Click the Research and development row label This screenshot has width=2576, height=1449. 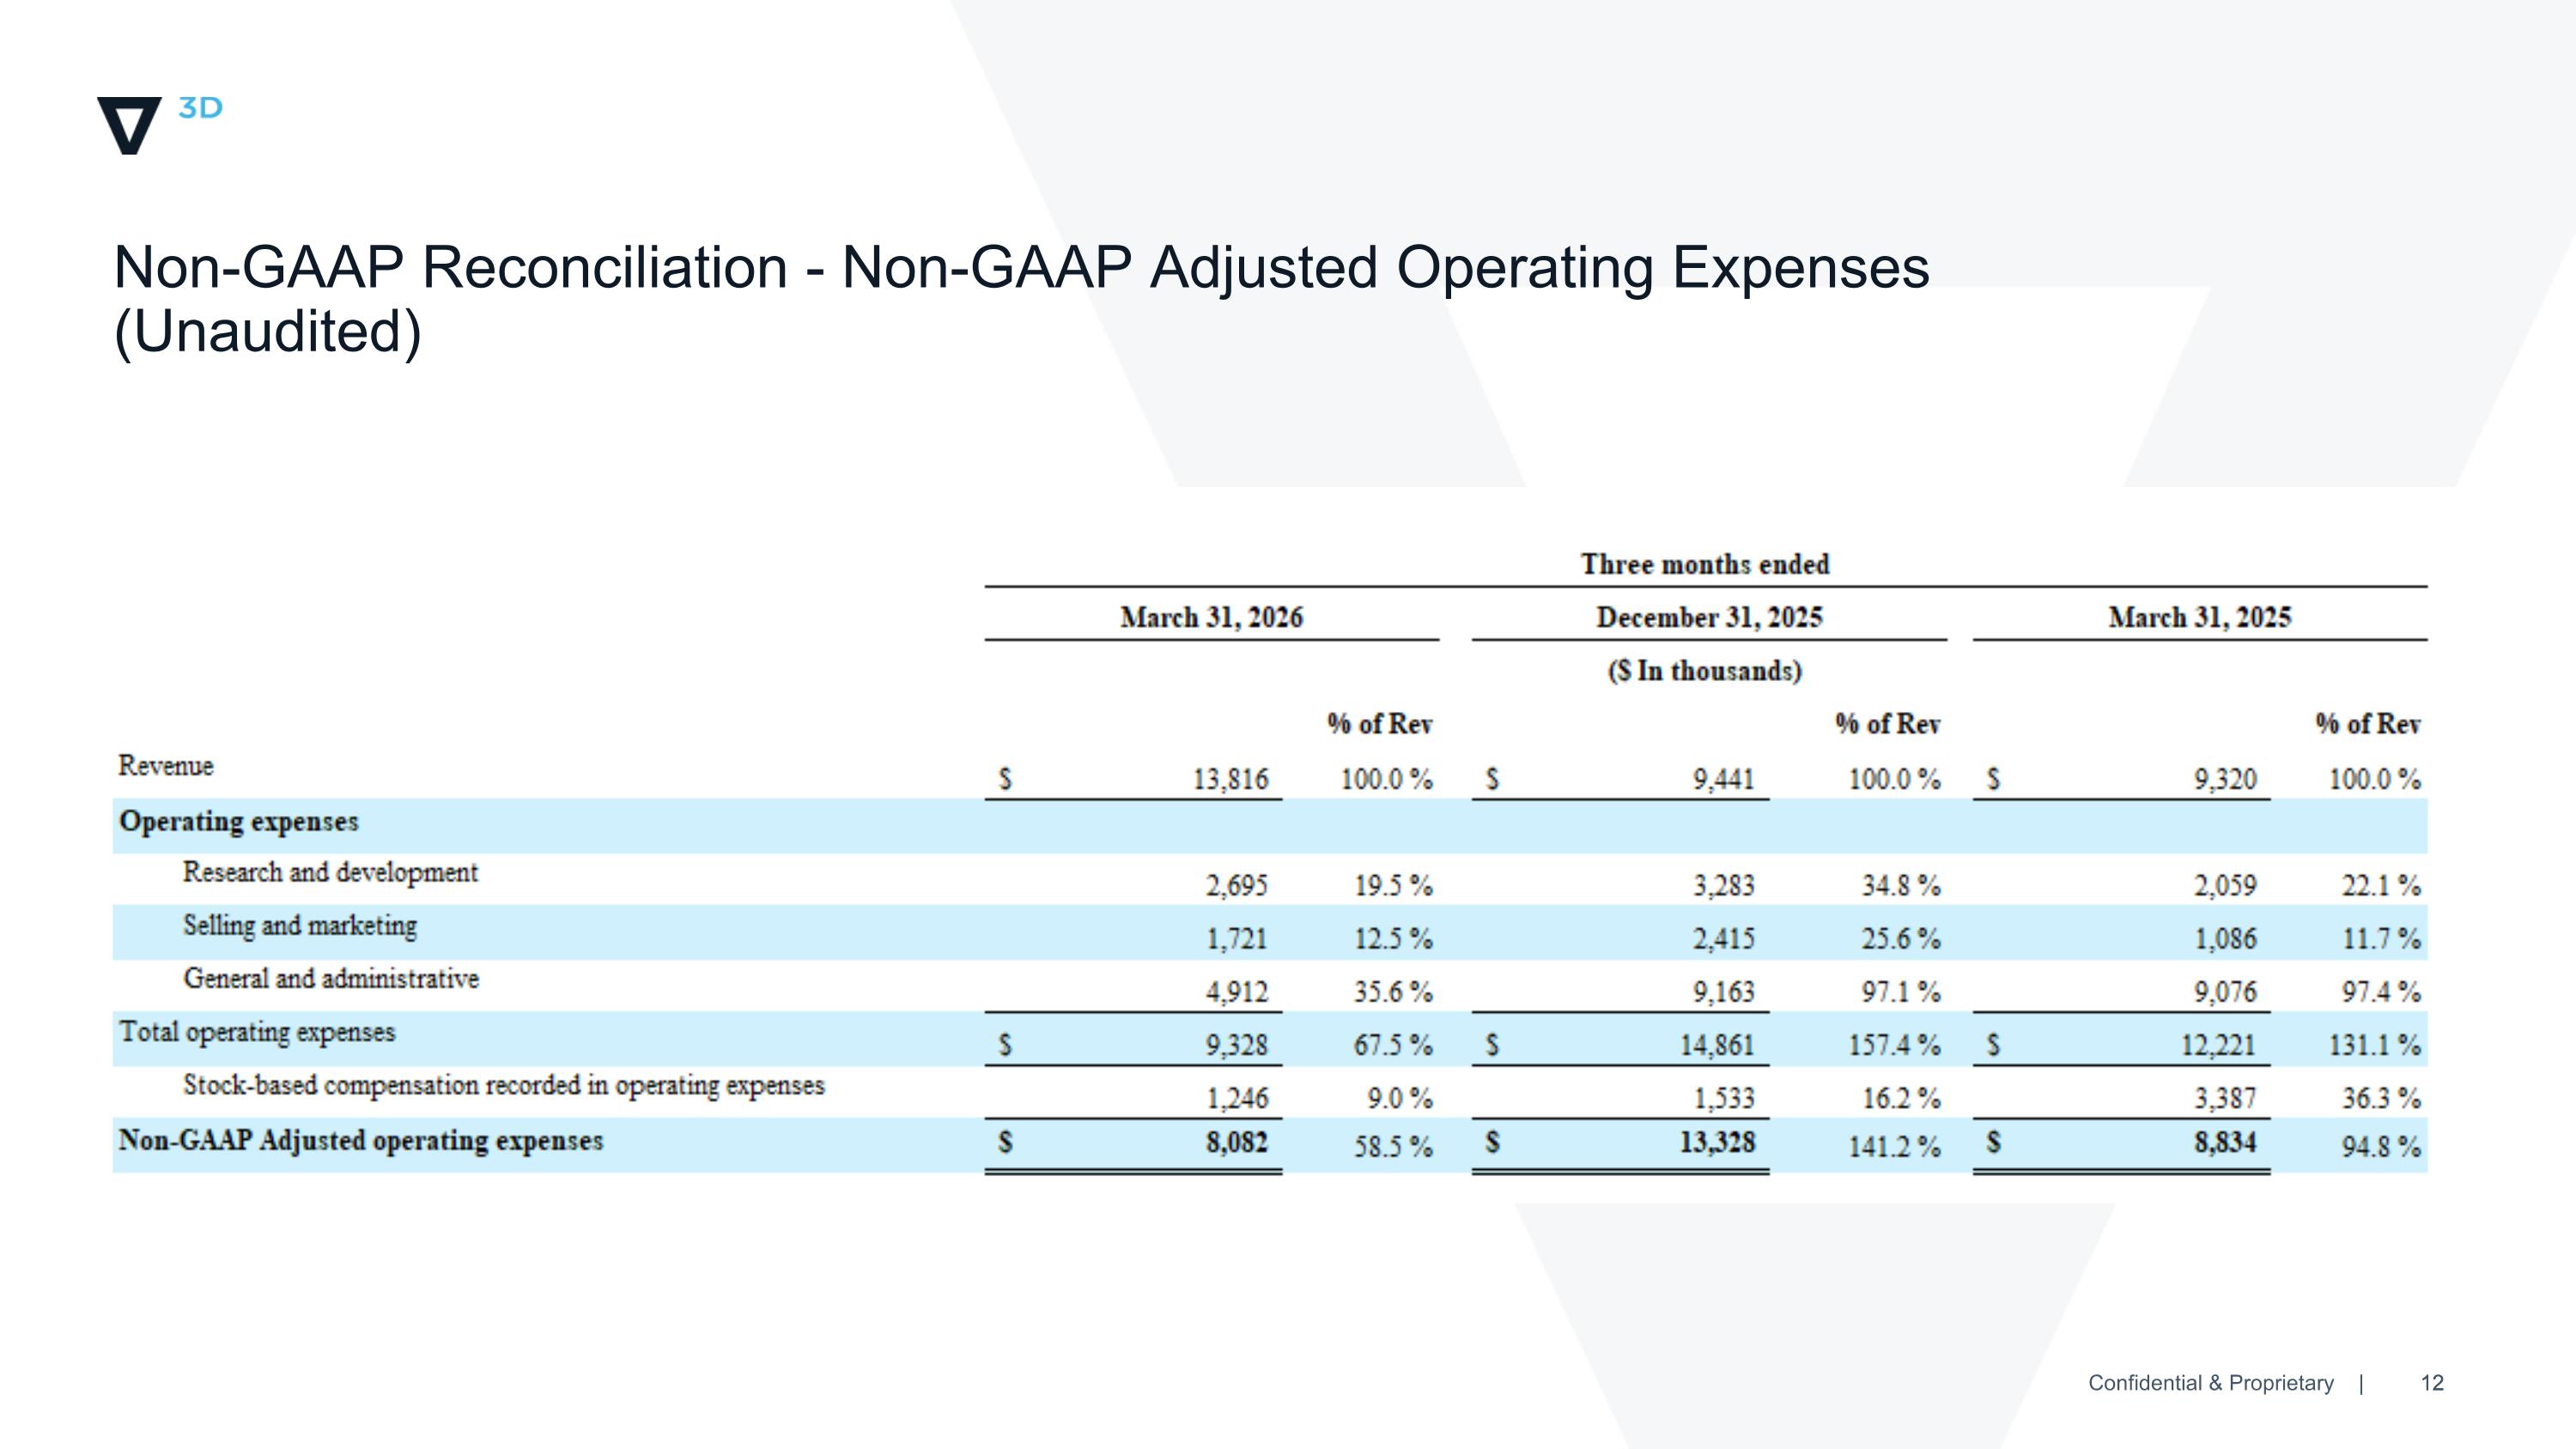coord(330,873)
